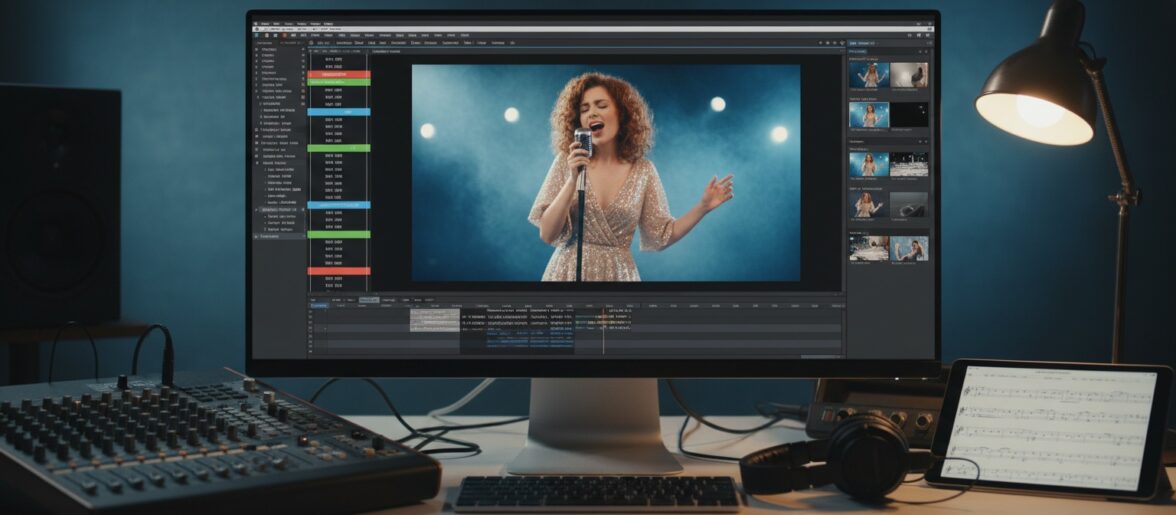Open the thumbnail of person in white room

[909, 75]
